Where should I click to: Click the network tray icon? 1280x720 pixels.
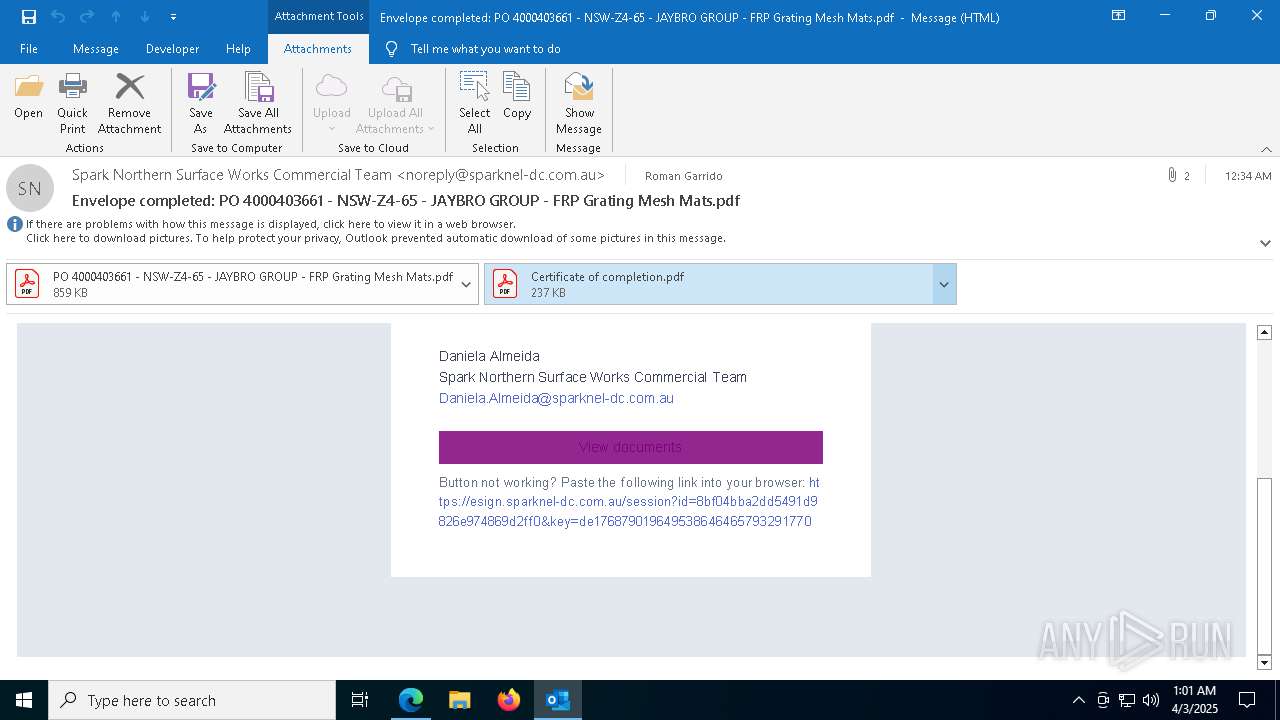[x=1127, y=700]
